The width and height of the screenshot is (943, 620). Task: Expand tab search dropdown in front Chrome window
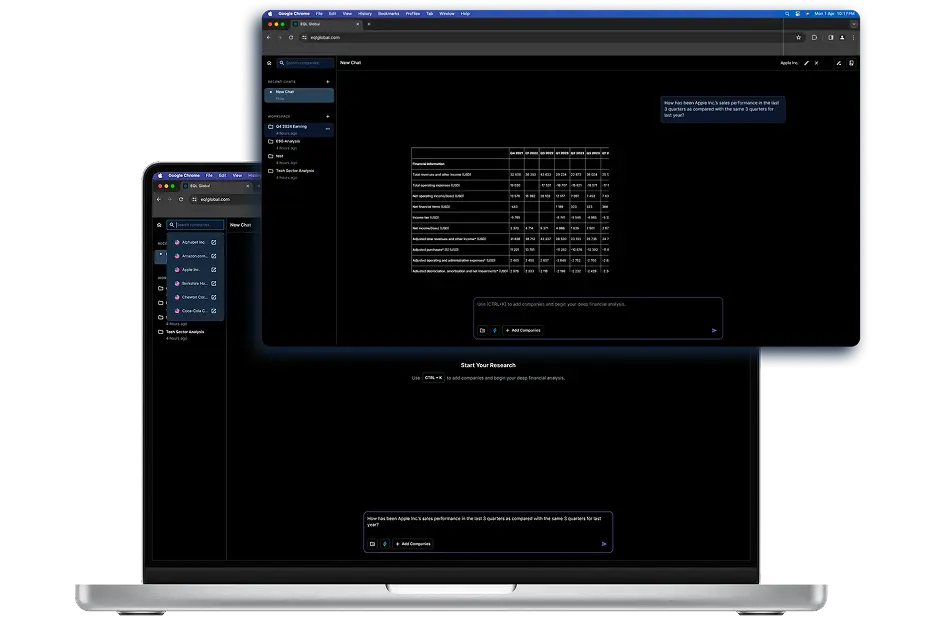click(x=853, y=24)
